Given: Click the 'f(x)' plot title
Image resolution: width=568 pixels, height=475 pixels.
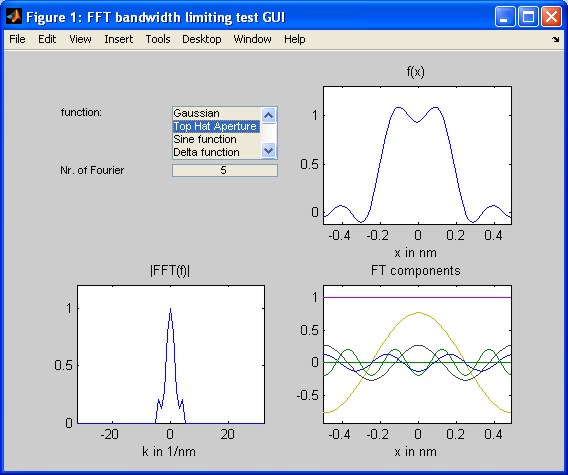Looking at the screenshot, I should tap(415, 72).
